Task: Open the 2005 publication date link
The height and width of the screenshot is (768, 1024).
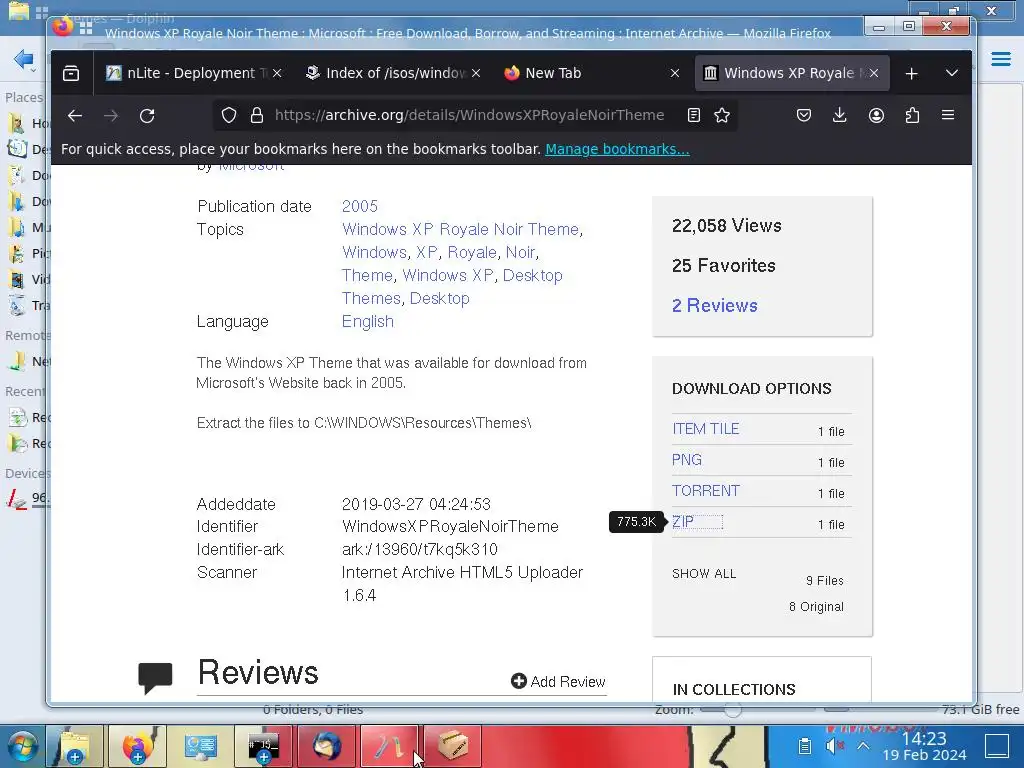Action: 360,206
